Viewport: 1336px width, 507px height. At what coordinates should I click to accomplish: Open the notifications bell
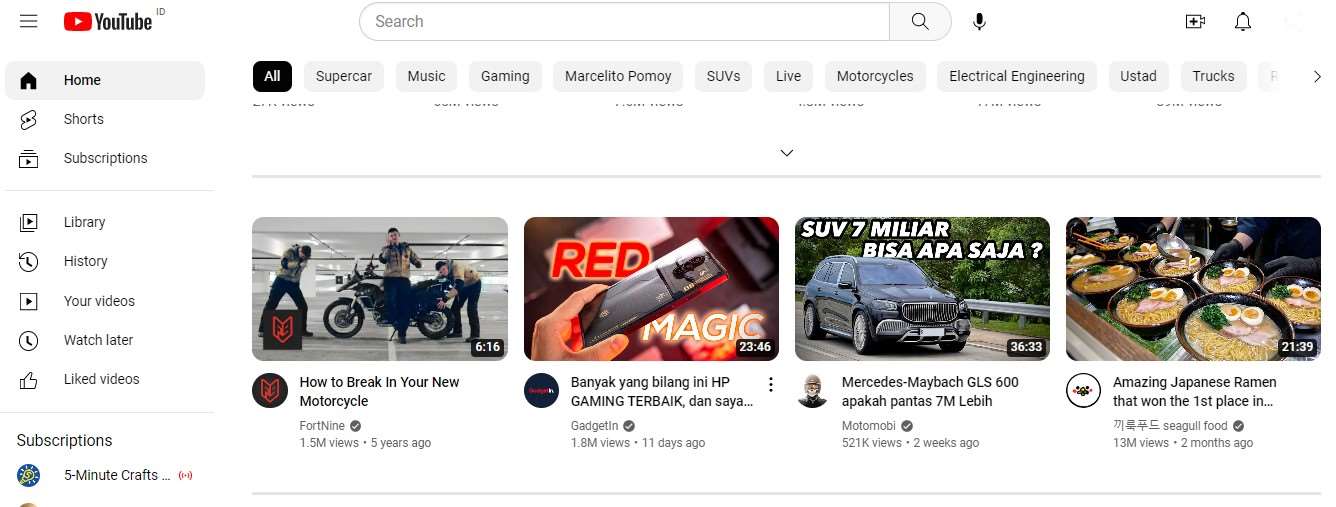(1242, 21)
